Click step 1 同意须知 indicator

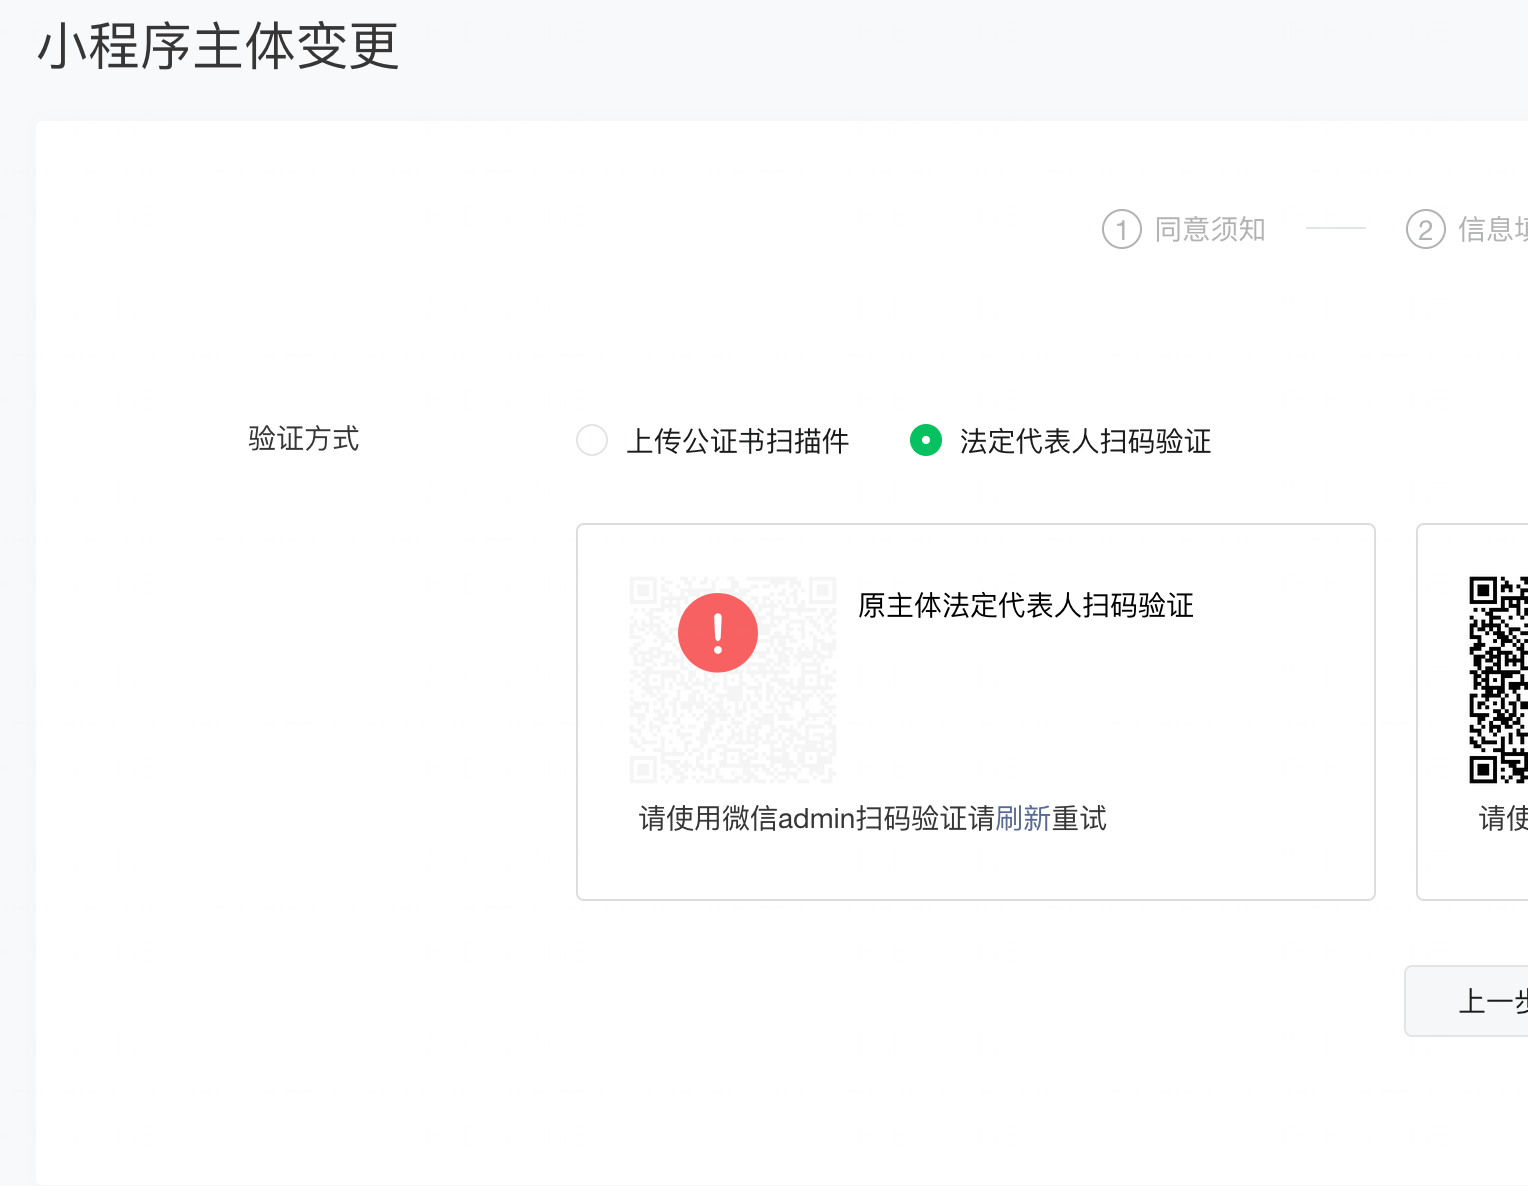(1184, 229)
